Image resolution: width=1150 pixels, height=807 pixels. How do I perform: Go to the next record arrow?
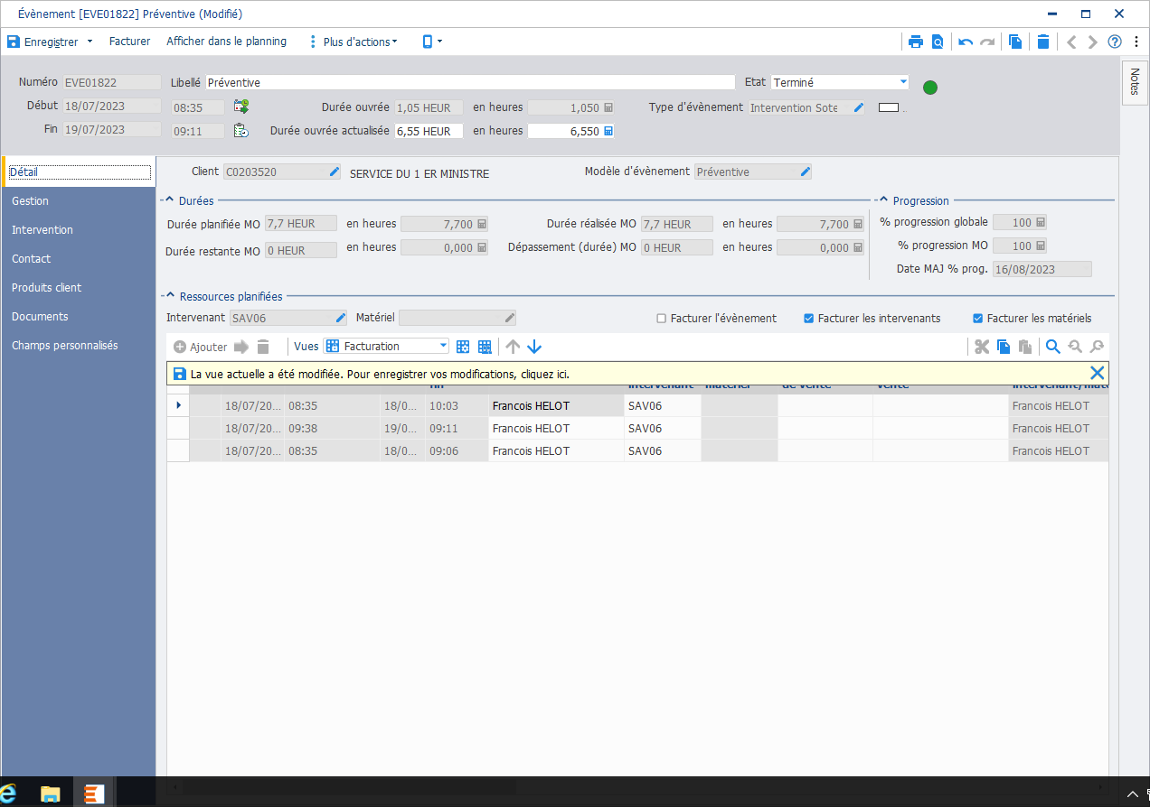click(x=1092, y=42)
